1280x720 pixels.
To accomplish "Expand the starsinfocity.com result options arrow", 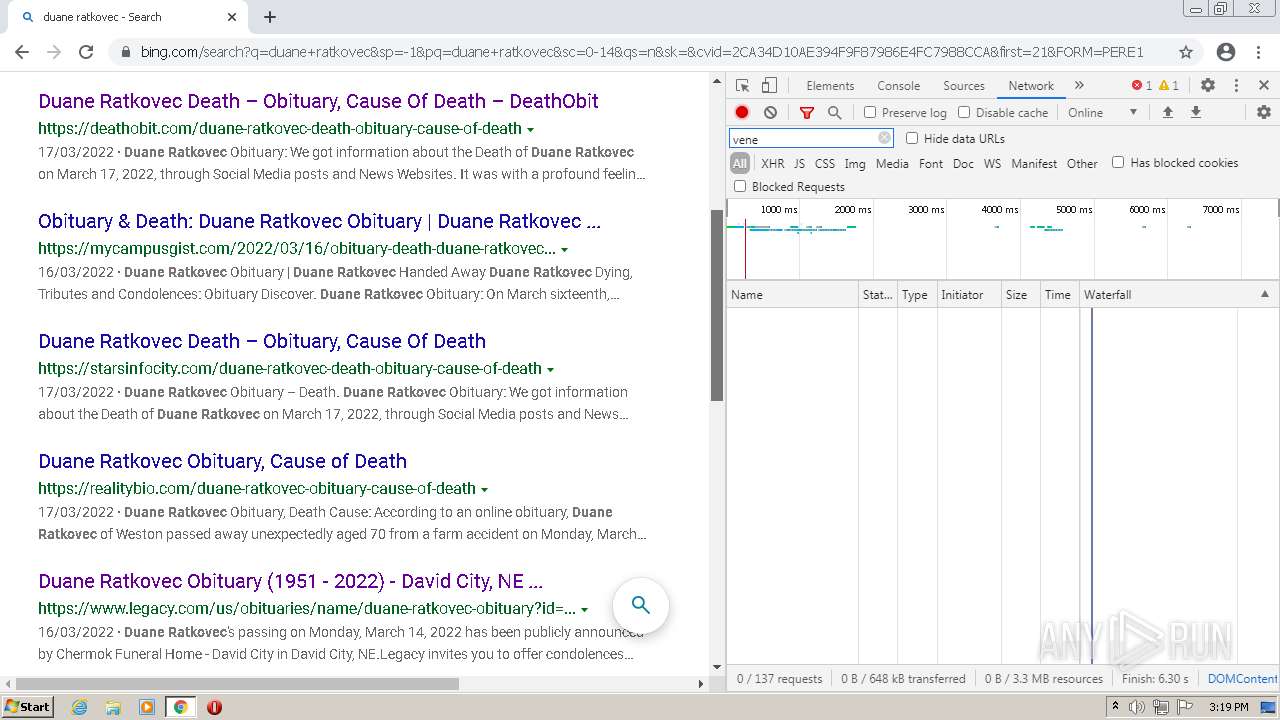I will click(550, 370).
